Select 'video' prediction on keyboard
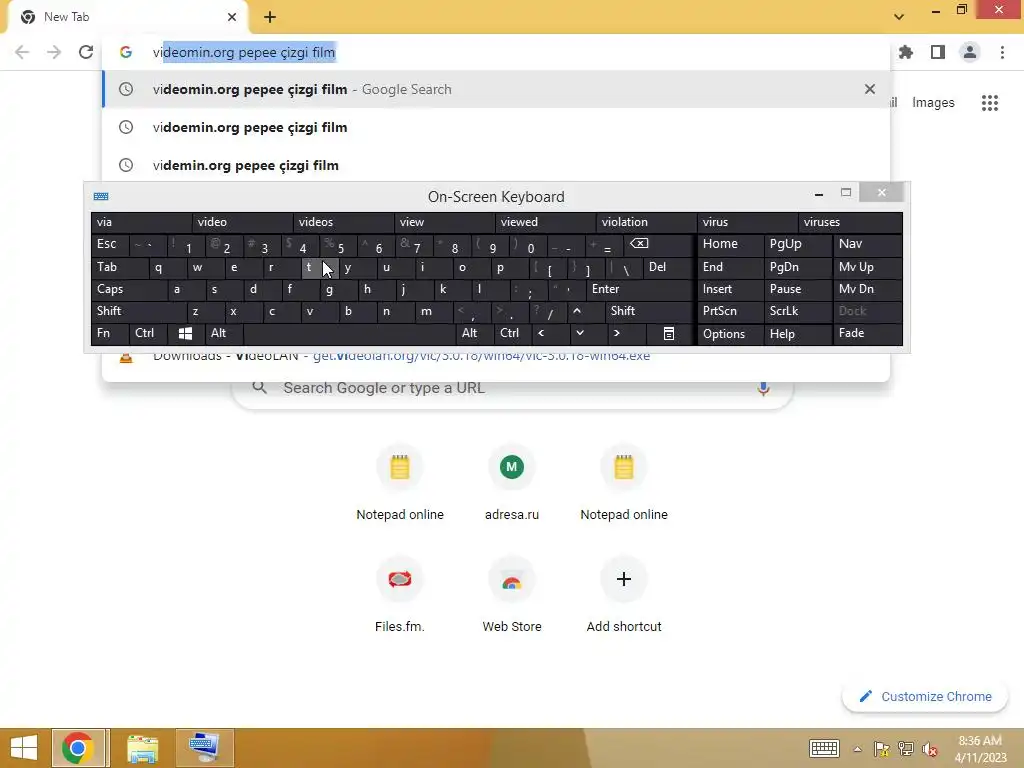The width and height of the screenshot is (1024, 768). pyautogui.click(x=242, y=222)
